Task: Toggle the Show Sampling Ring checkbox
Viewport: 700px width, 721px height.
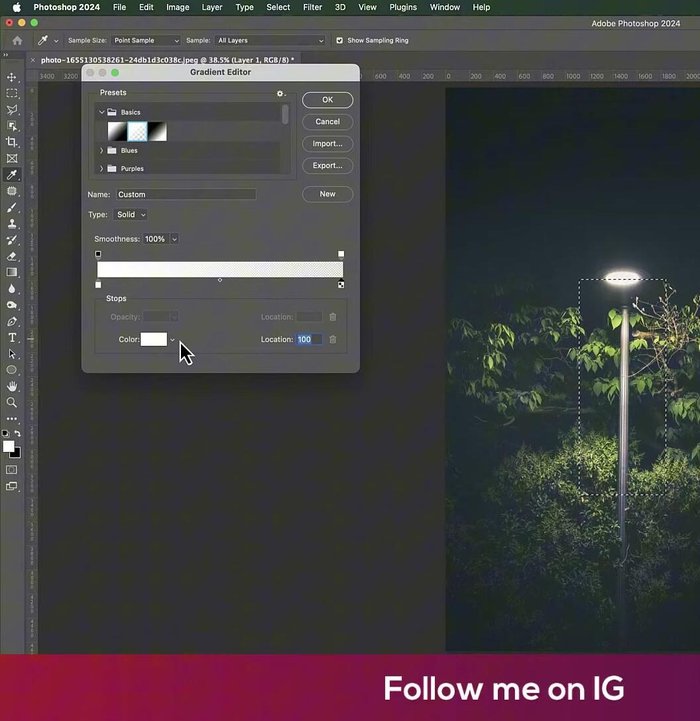Action: tap(339, 41)
